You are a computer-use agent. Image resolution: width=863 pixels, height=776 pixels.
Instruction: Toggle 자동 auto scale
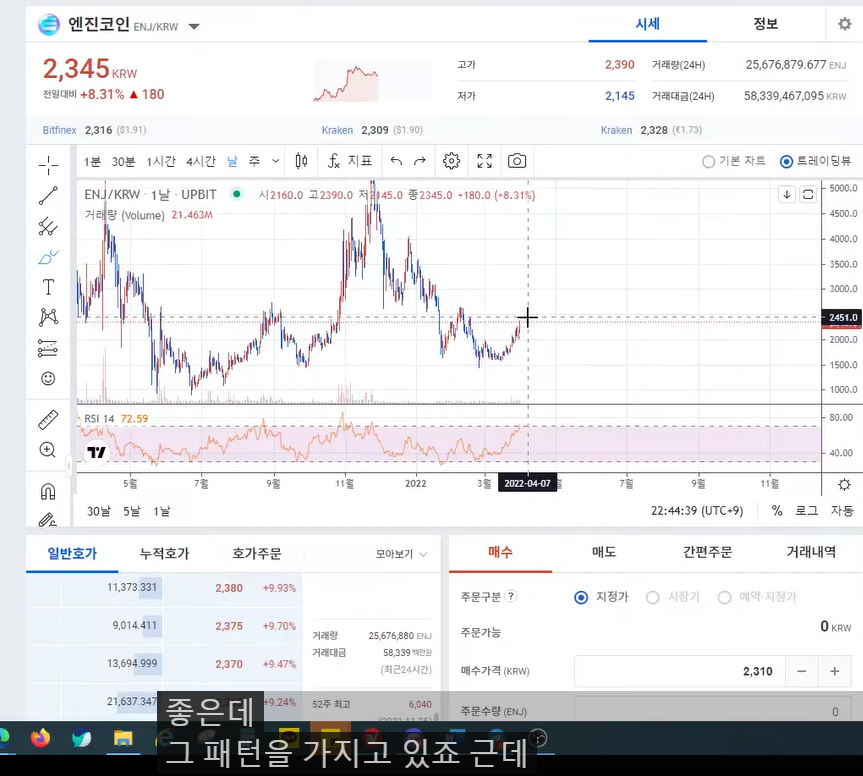click(x=842, y=511)
